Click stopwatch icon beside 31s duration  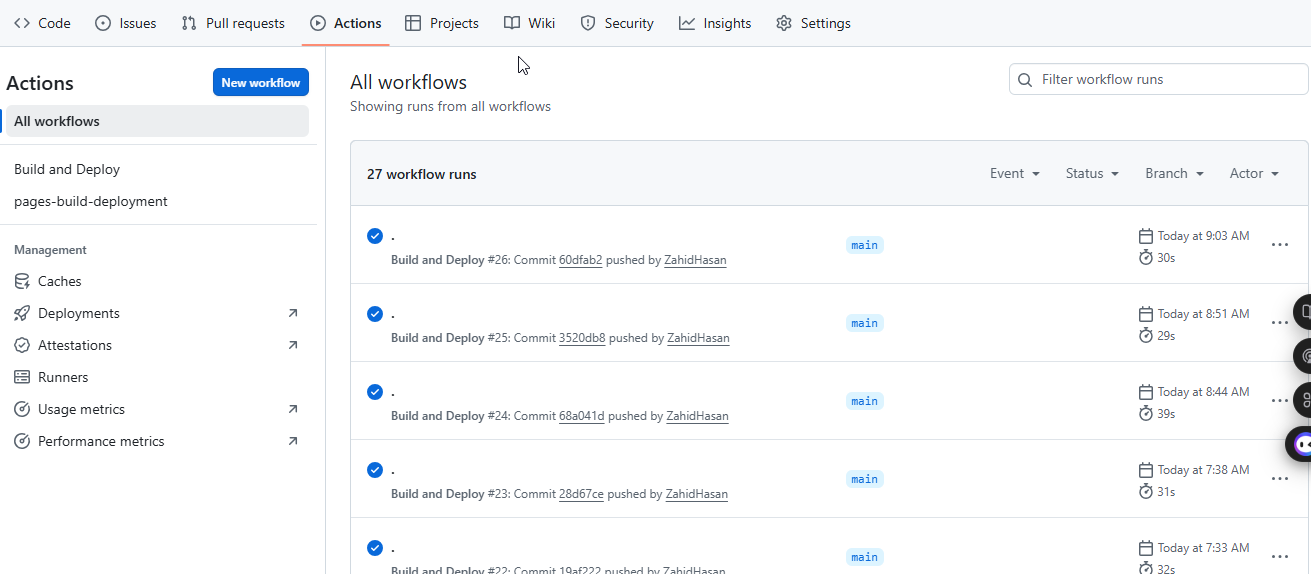[1146, 492]
